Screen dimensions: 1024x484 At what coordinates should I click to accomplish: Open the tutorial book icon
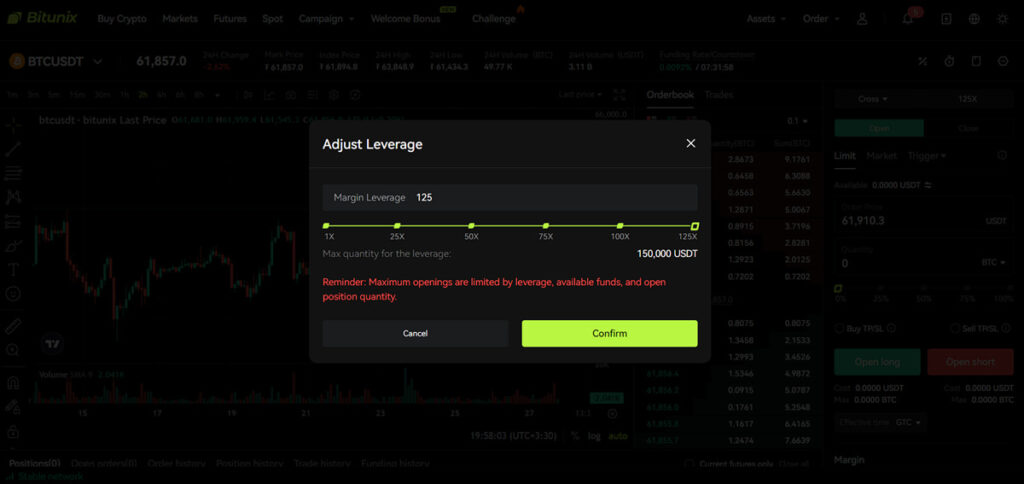pos(976,61)
